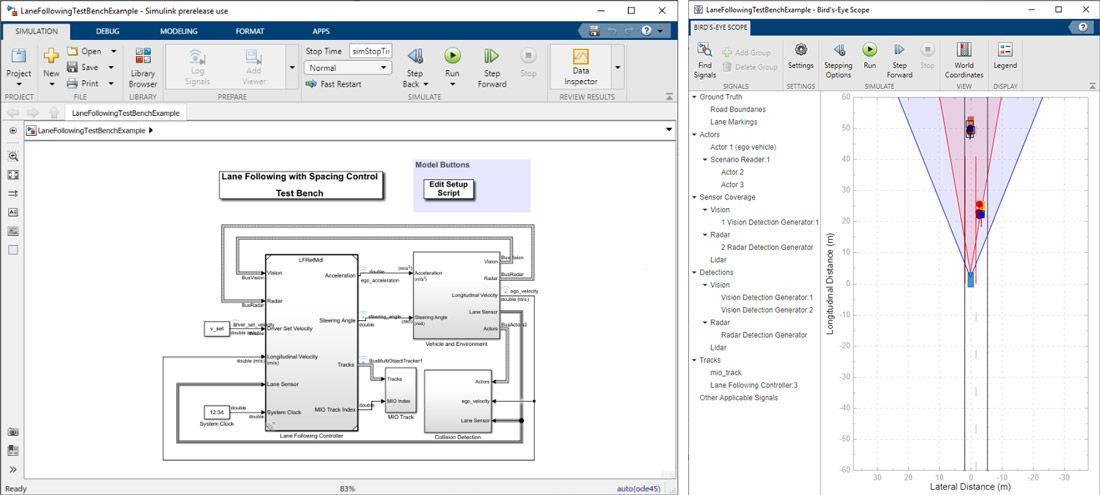The width and height of the screenshot is (1100, 495).
Task: Click the hide/show model browser icon
Action: [13, 130]
